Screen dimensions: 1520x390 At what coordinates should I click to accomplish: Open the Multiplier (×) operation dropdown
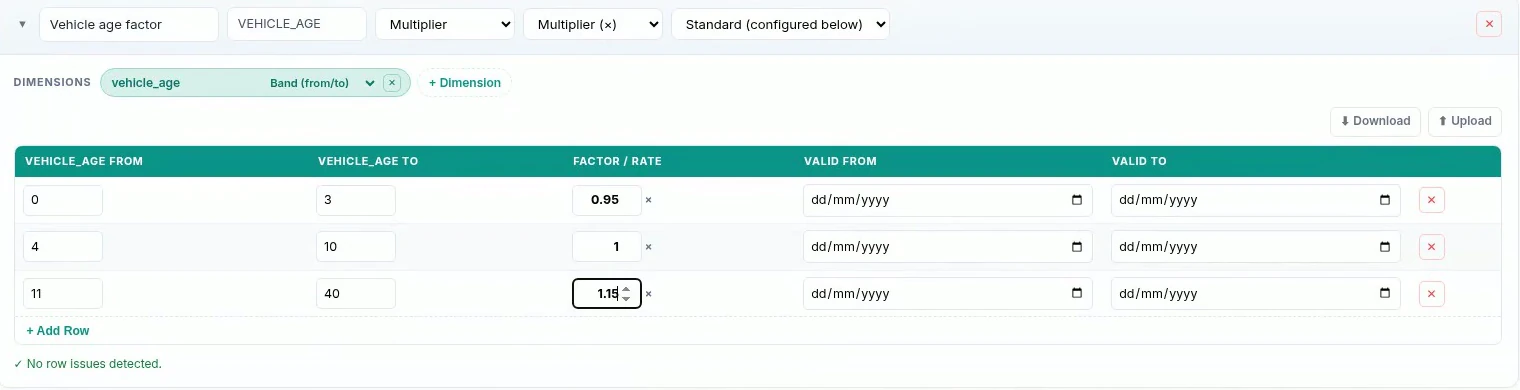point(593,24)
